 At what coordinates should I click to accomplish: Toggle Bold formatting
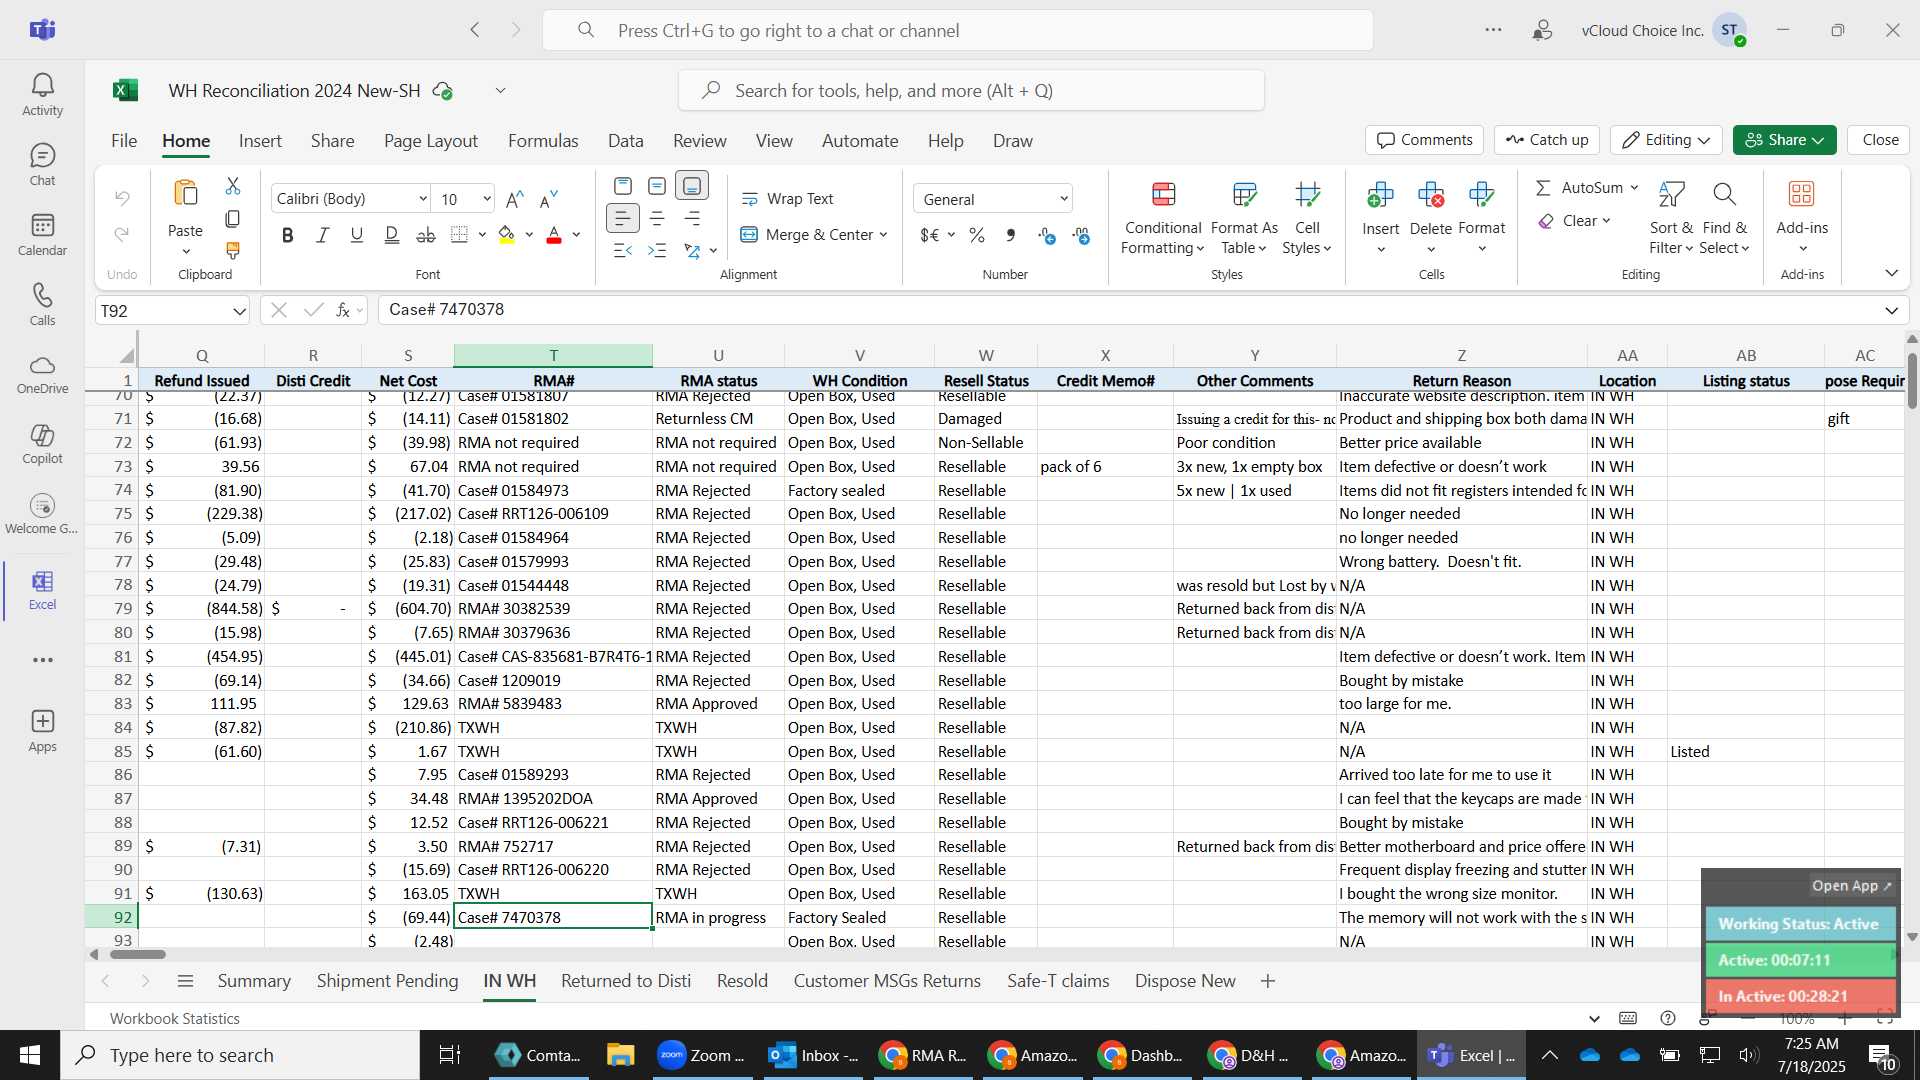(x=288, y=235)
